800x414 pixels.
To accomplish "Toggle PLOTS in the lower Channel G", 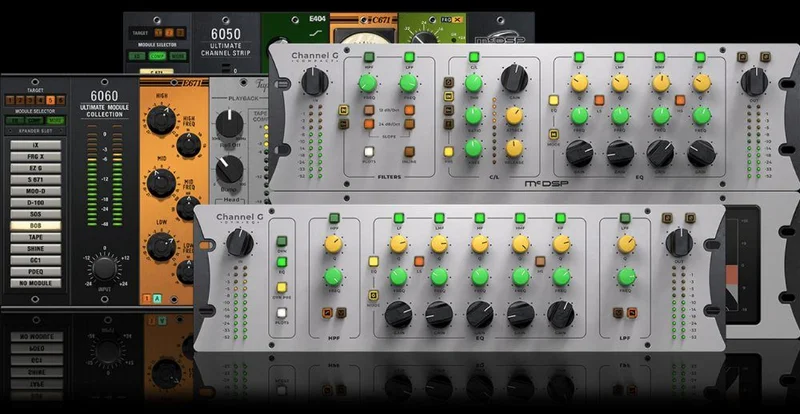I will [282, 312].
